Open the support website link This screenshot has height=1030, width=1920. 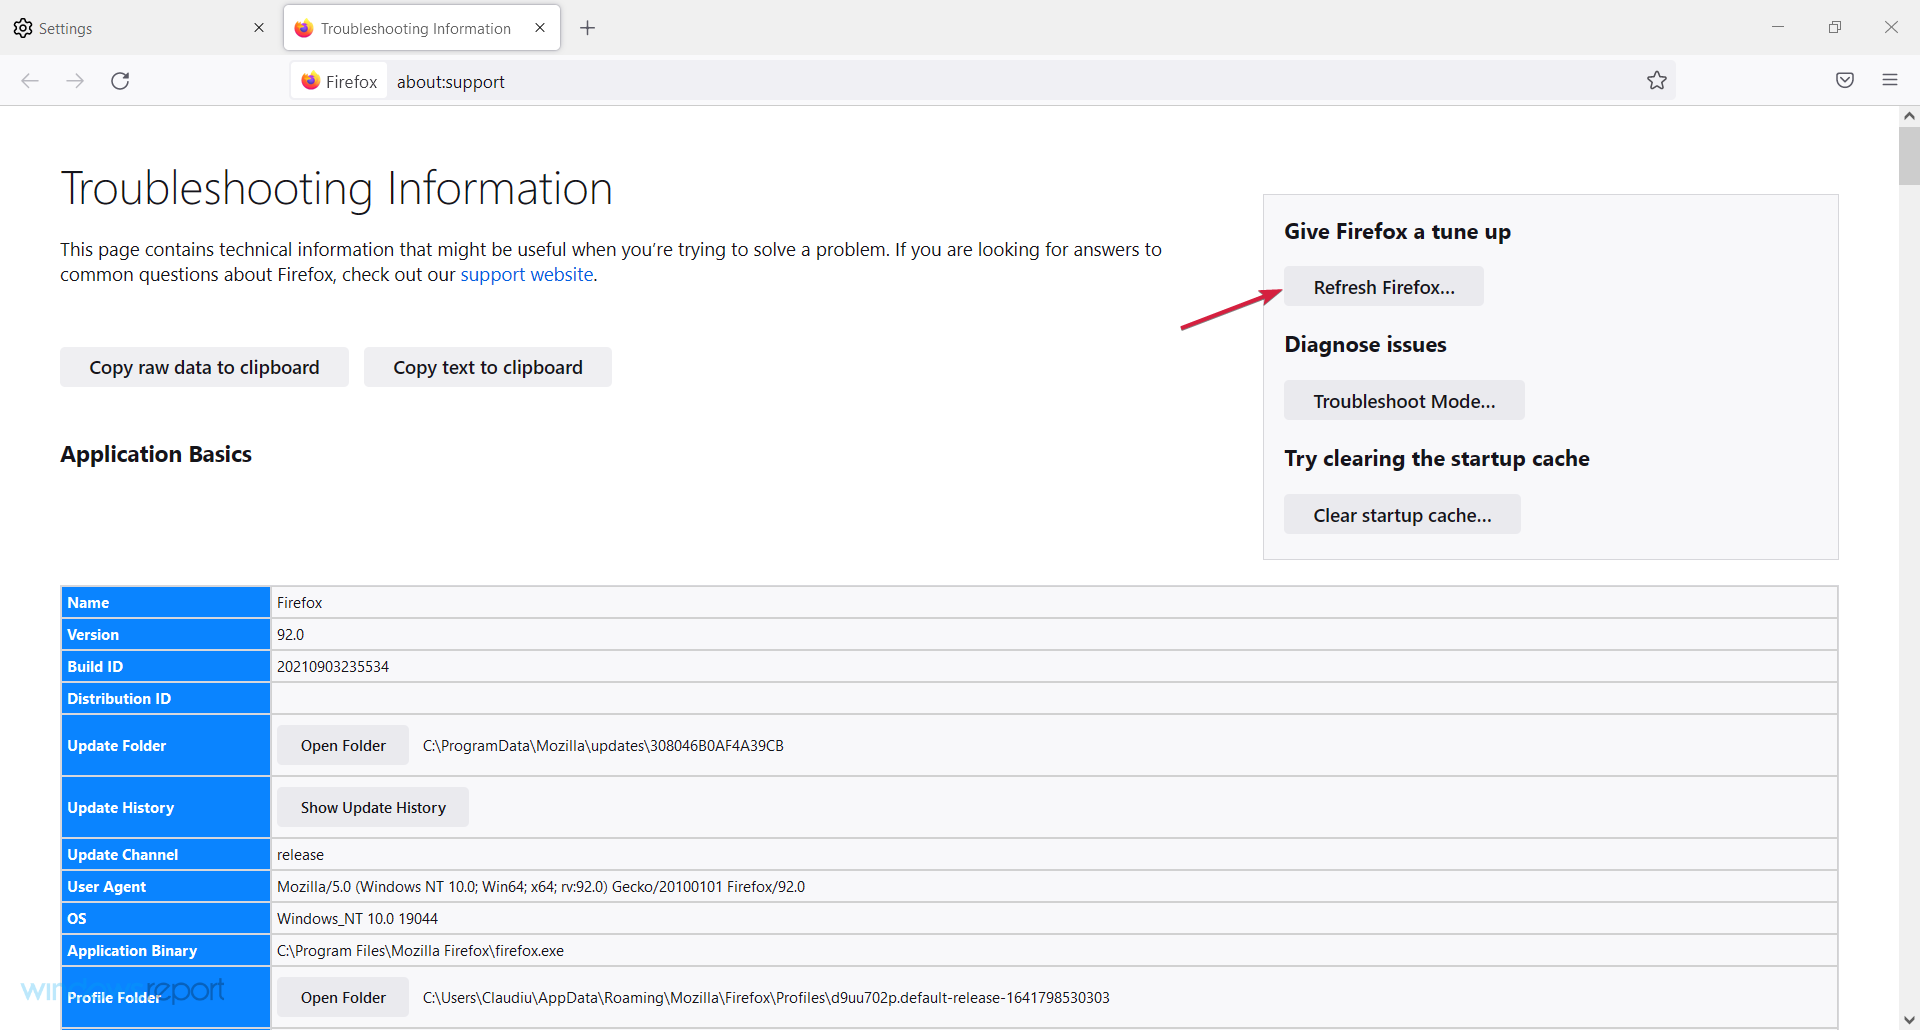pyautogui.click(x=527, y=274)
